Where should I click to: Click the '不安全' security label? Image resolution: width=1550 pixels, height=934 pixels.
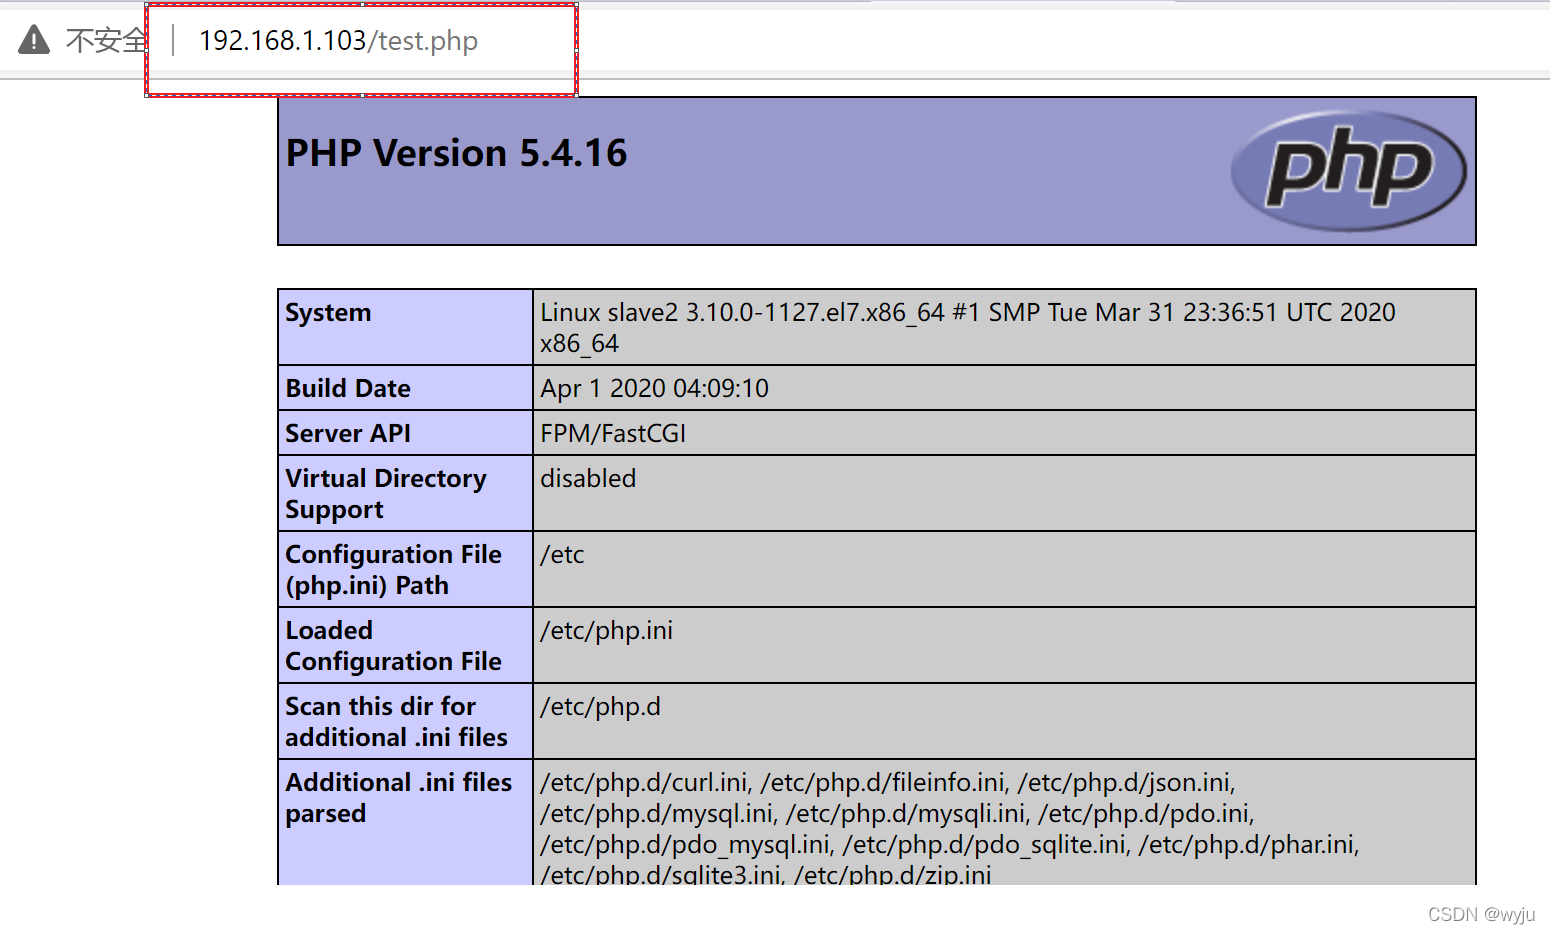106,41
